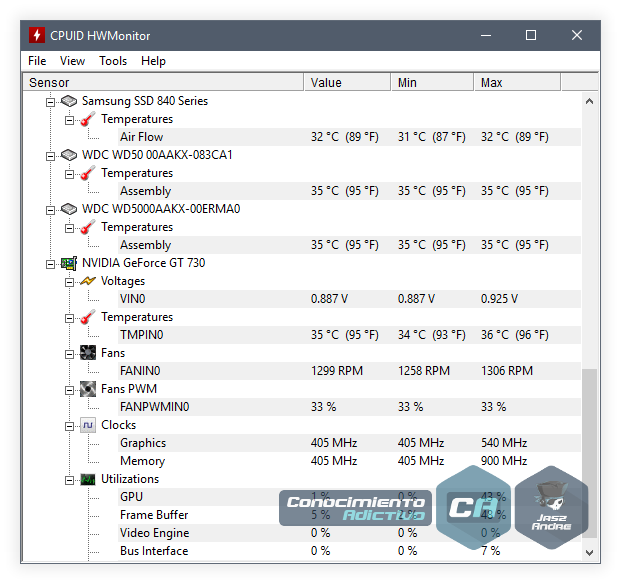Click the 1258 RPM min value
The image size is (621, 584).
click(x=424, y=371)
